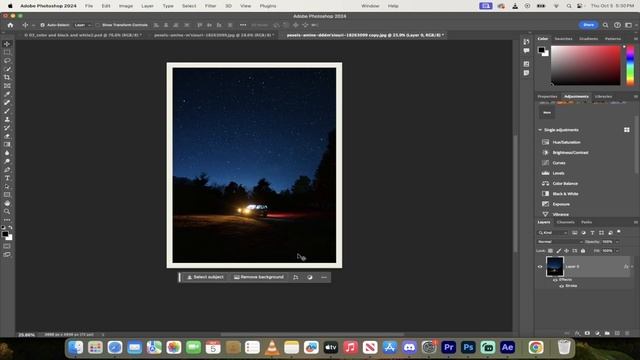Select the Clone Stamp tool
The width and height of the screenshot is (640, 360).
7,120
